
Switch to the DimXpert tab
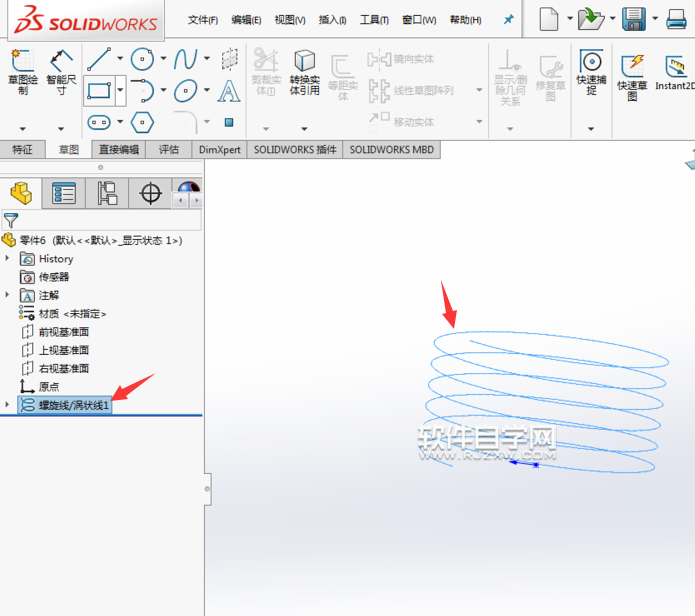[x=219, y=150]
